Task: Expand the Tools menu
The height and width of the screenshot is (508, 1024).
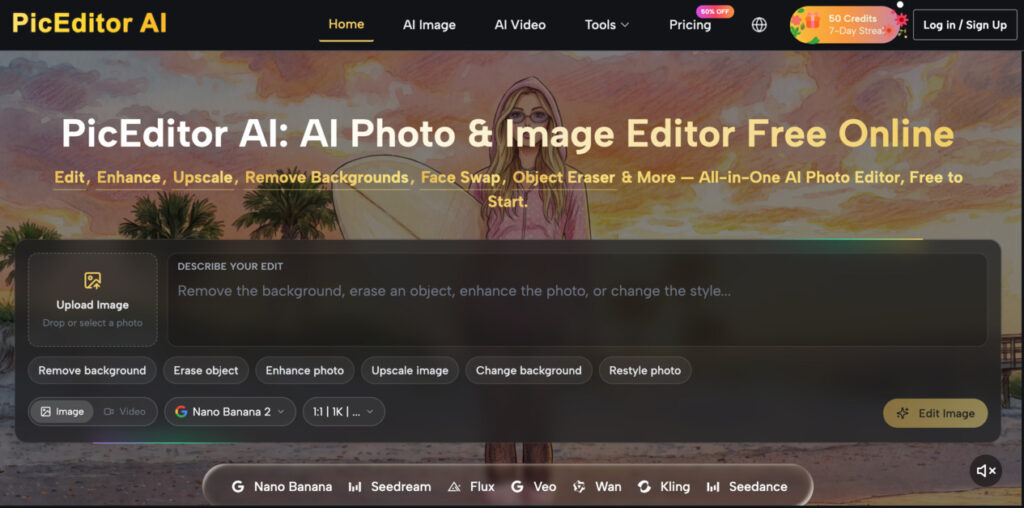Action: [x=607, y=25]
